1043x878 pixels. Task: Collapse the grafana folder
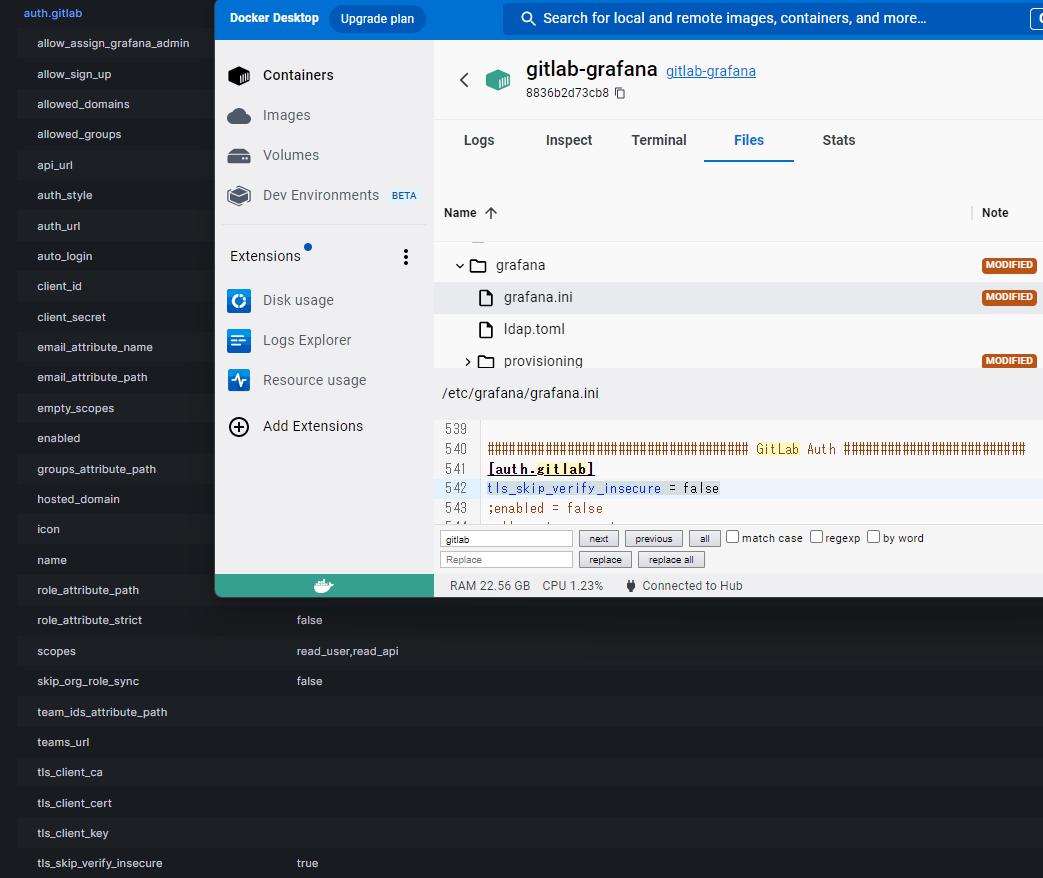[459, 266]
